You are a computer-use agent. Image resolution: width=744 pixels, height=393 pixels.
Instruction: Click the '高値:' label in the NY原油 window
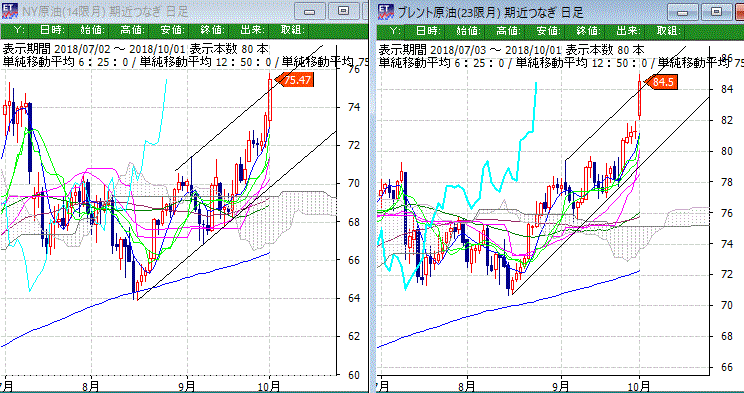point(132,31)
